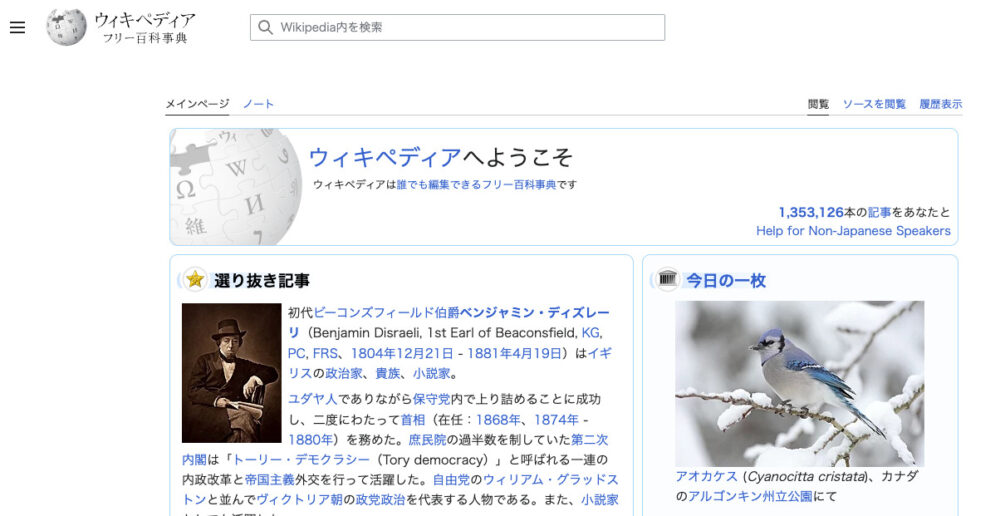Switch to the ノート tab
The width and height of the screenshot is (1000, 516).
(x=258, y=104)
